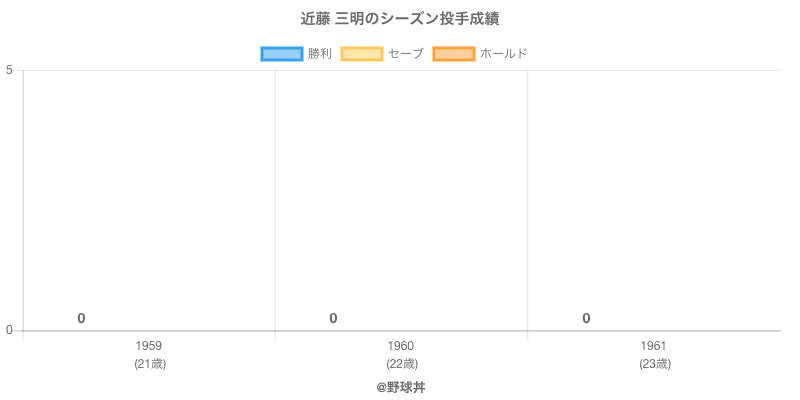Toggle the ホールド series legend label
The height and width of the screenshot is (400, 800).
point(503,54)
